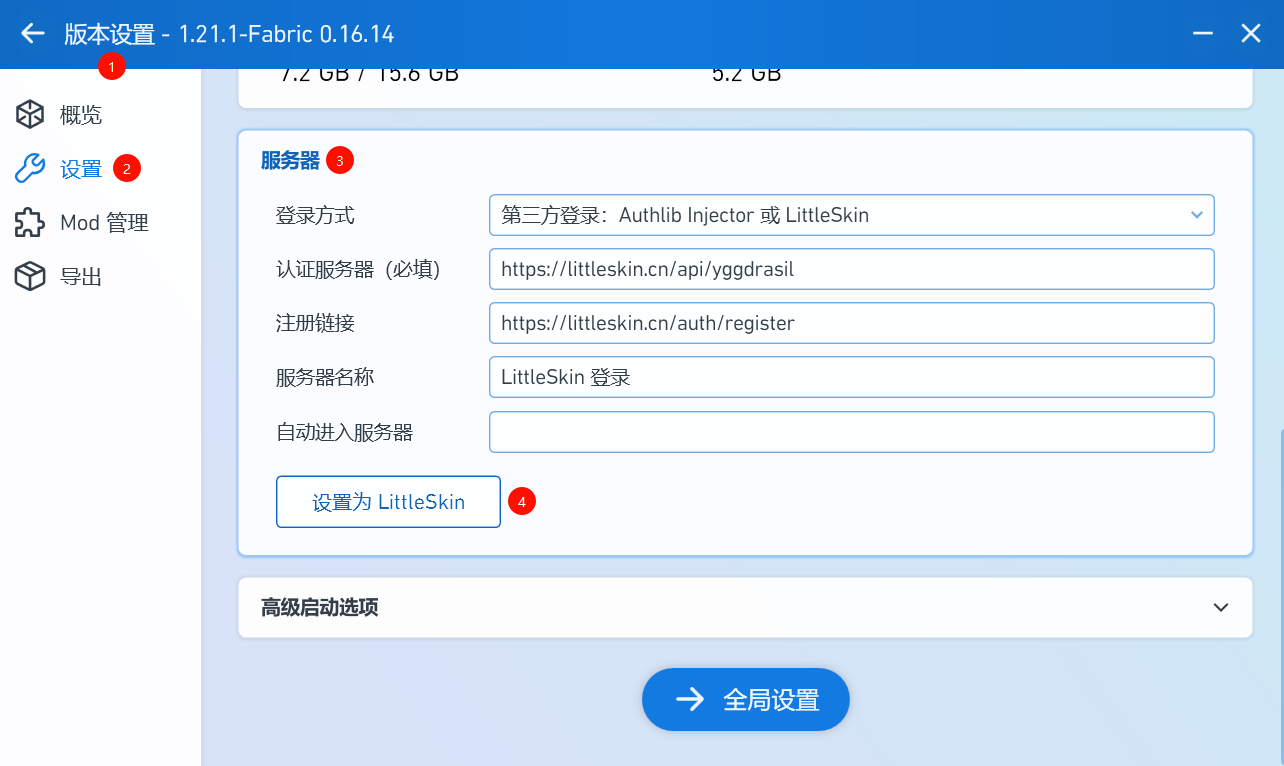This screenshot has height=766, width=1284.
Task: Click the puzzle piece icon for Mod 管理
Action: [x=30, y=223]
